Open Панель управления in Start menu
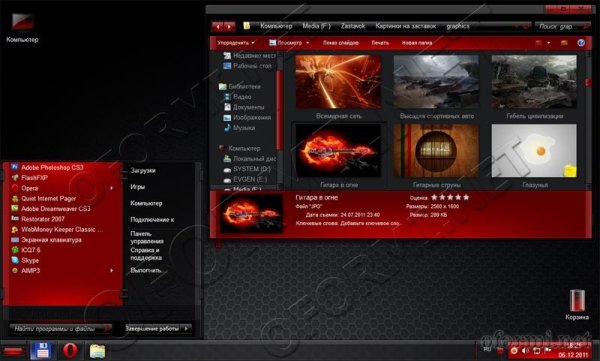 click(147, 237)
